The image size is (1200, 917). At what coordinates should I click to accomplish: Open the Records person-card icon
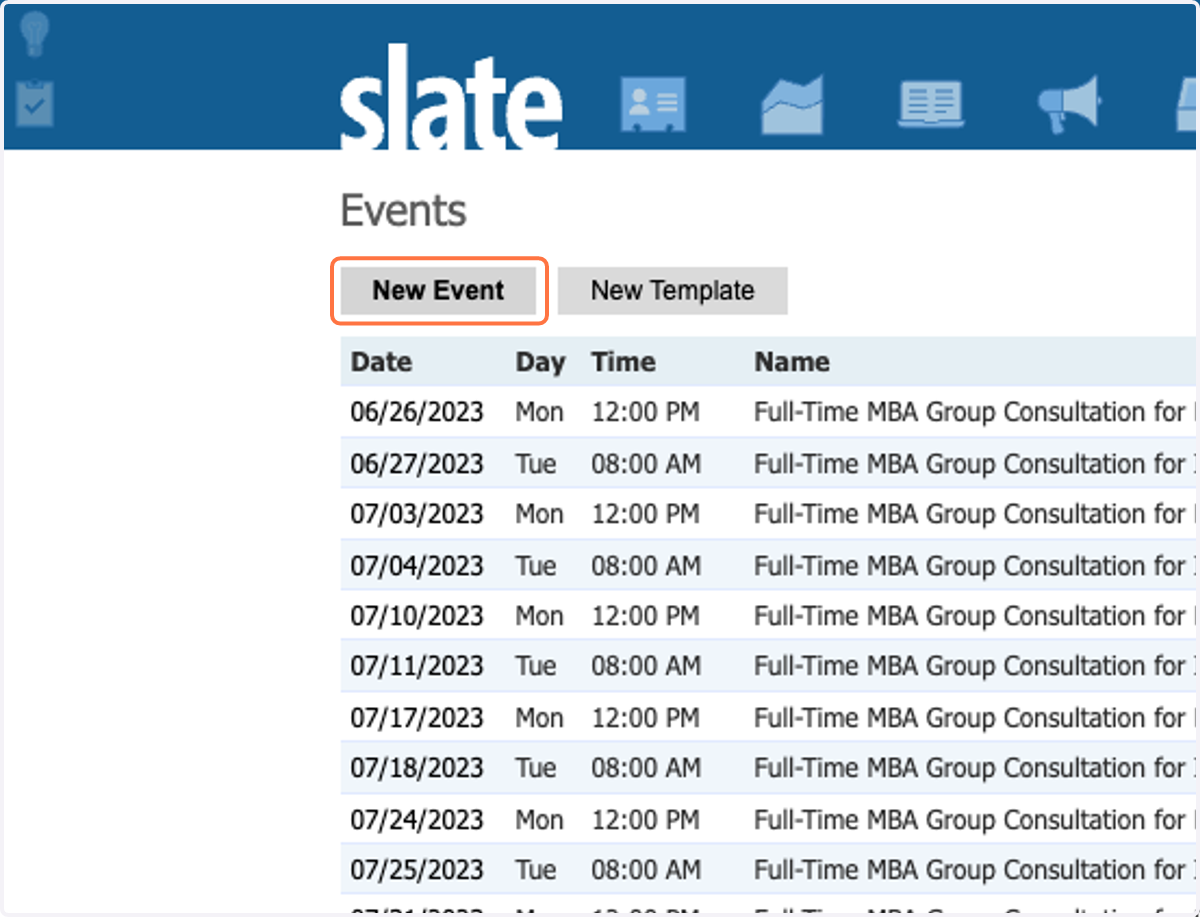coord(653,104)
